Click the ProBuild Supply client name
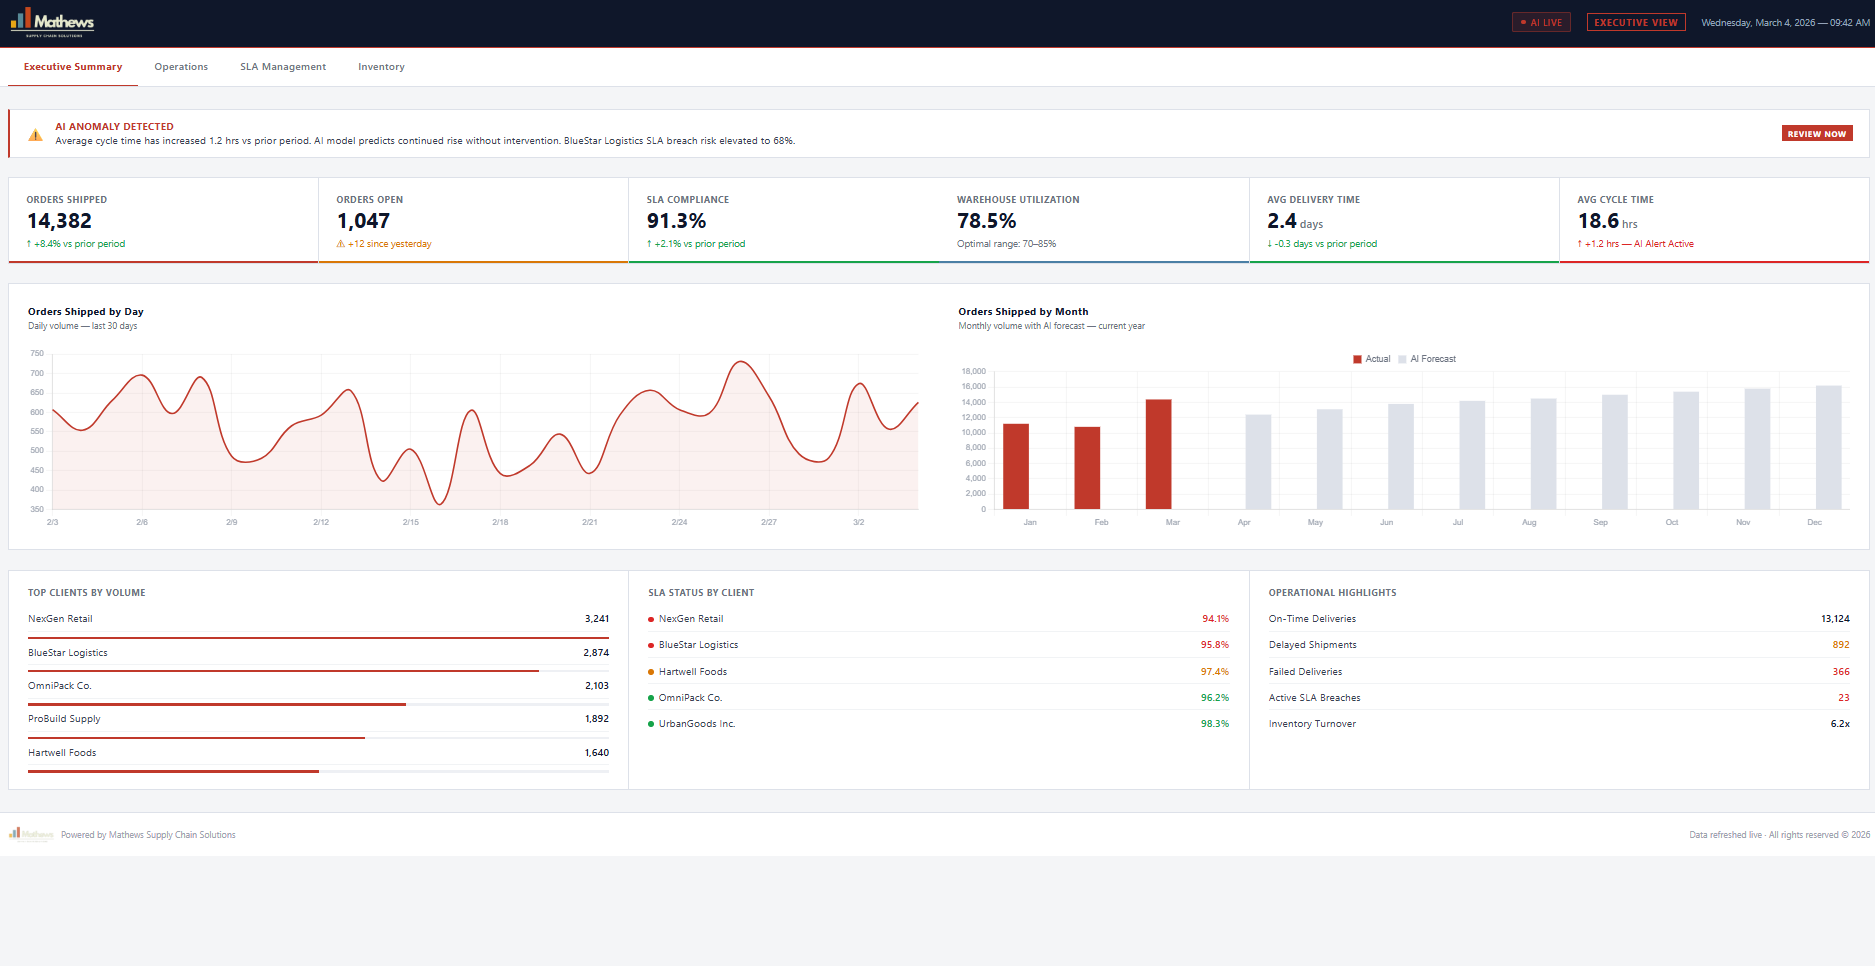Image resolution: width=1875 pixels, height=966 pixels. 64,719
